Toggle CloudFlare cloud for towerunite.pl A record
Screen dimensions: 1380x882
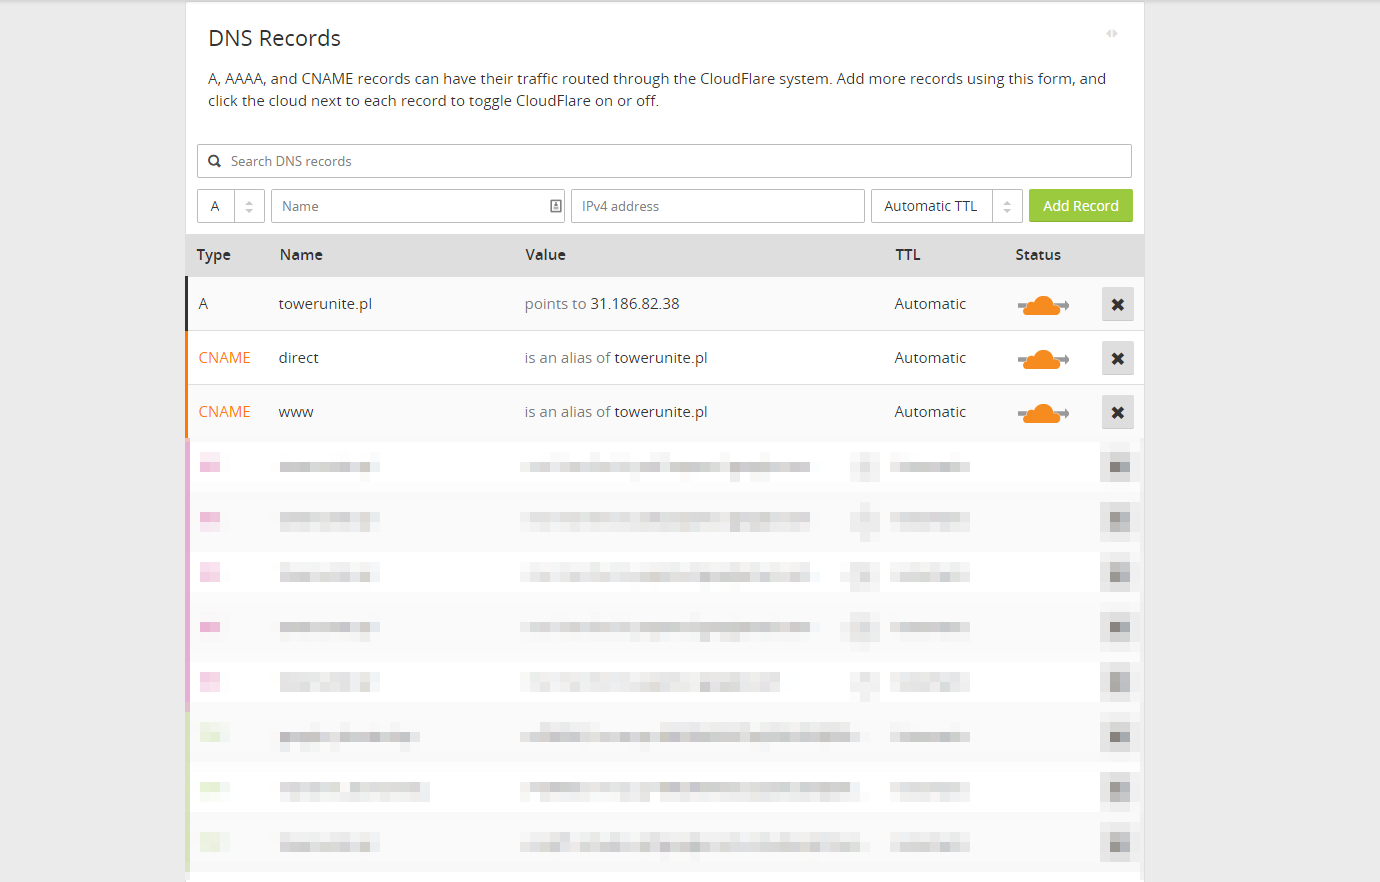tap(1042, 305)
